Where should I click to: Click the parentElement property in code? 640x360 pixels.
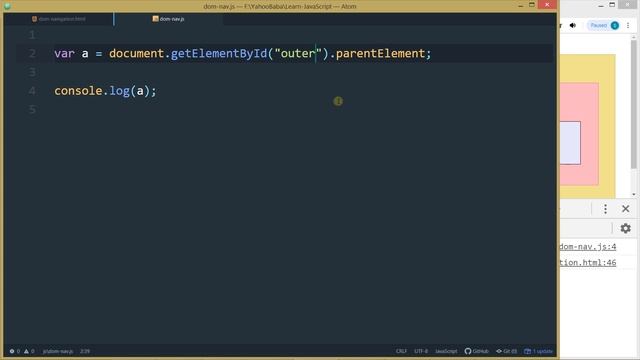380,53
